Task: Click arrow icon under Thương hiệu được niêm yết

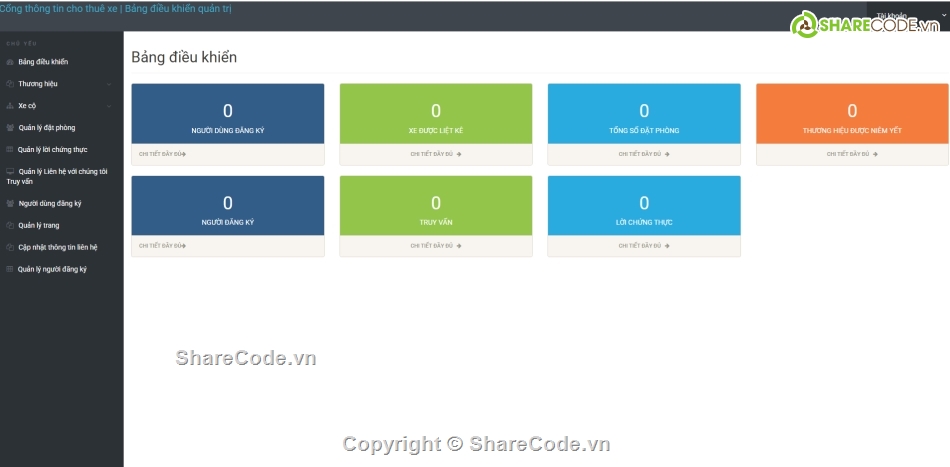Action: (x=875, y=154)
